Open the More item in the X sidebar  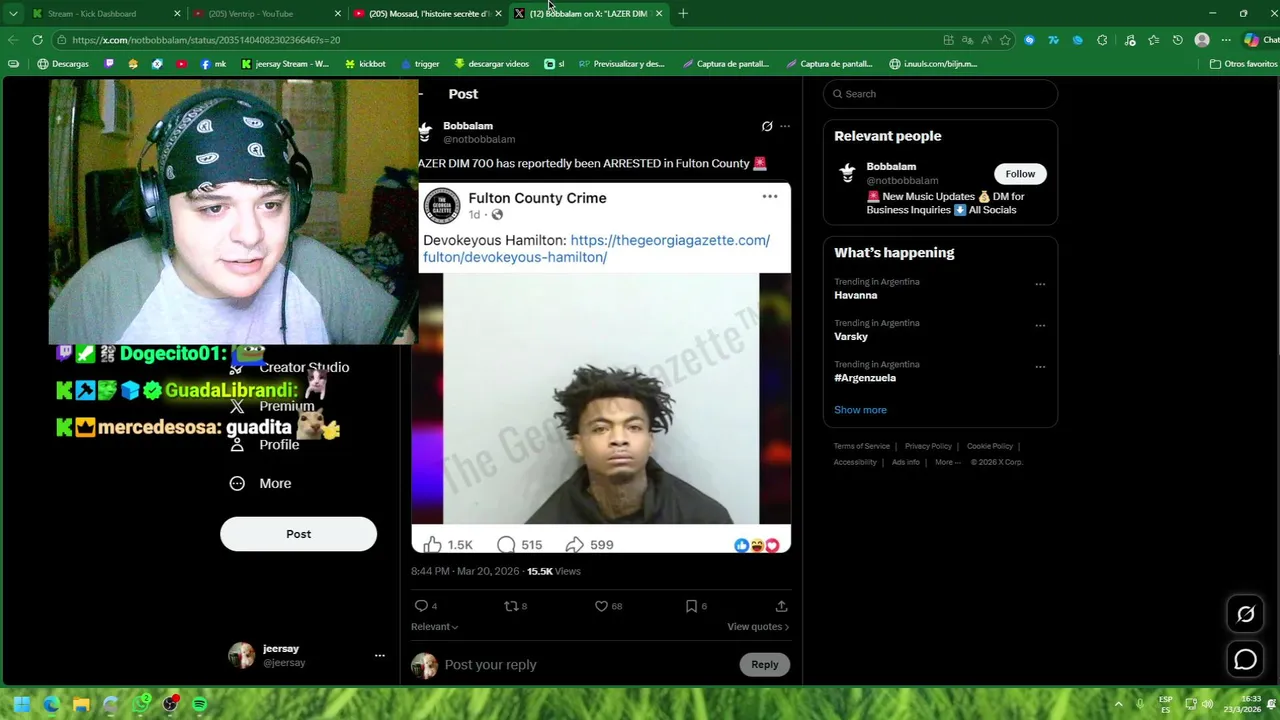261,483
